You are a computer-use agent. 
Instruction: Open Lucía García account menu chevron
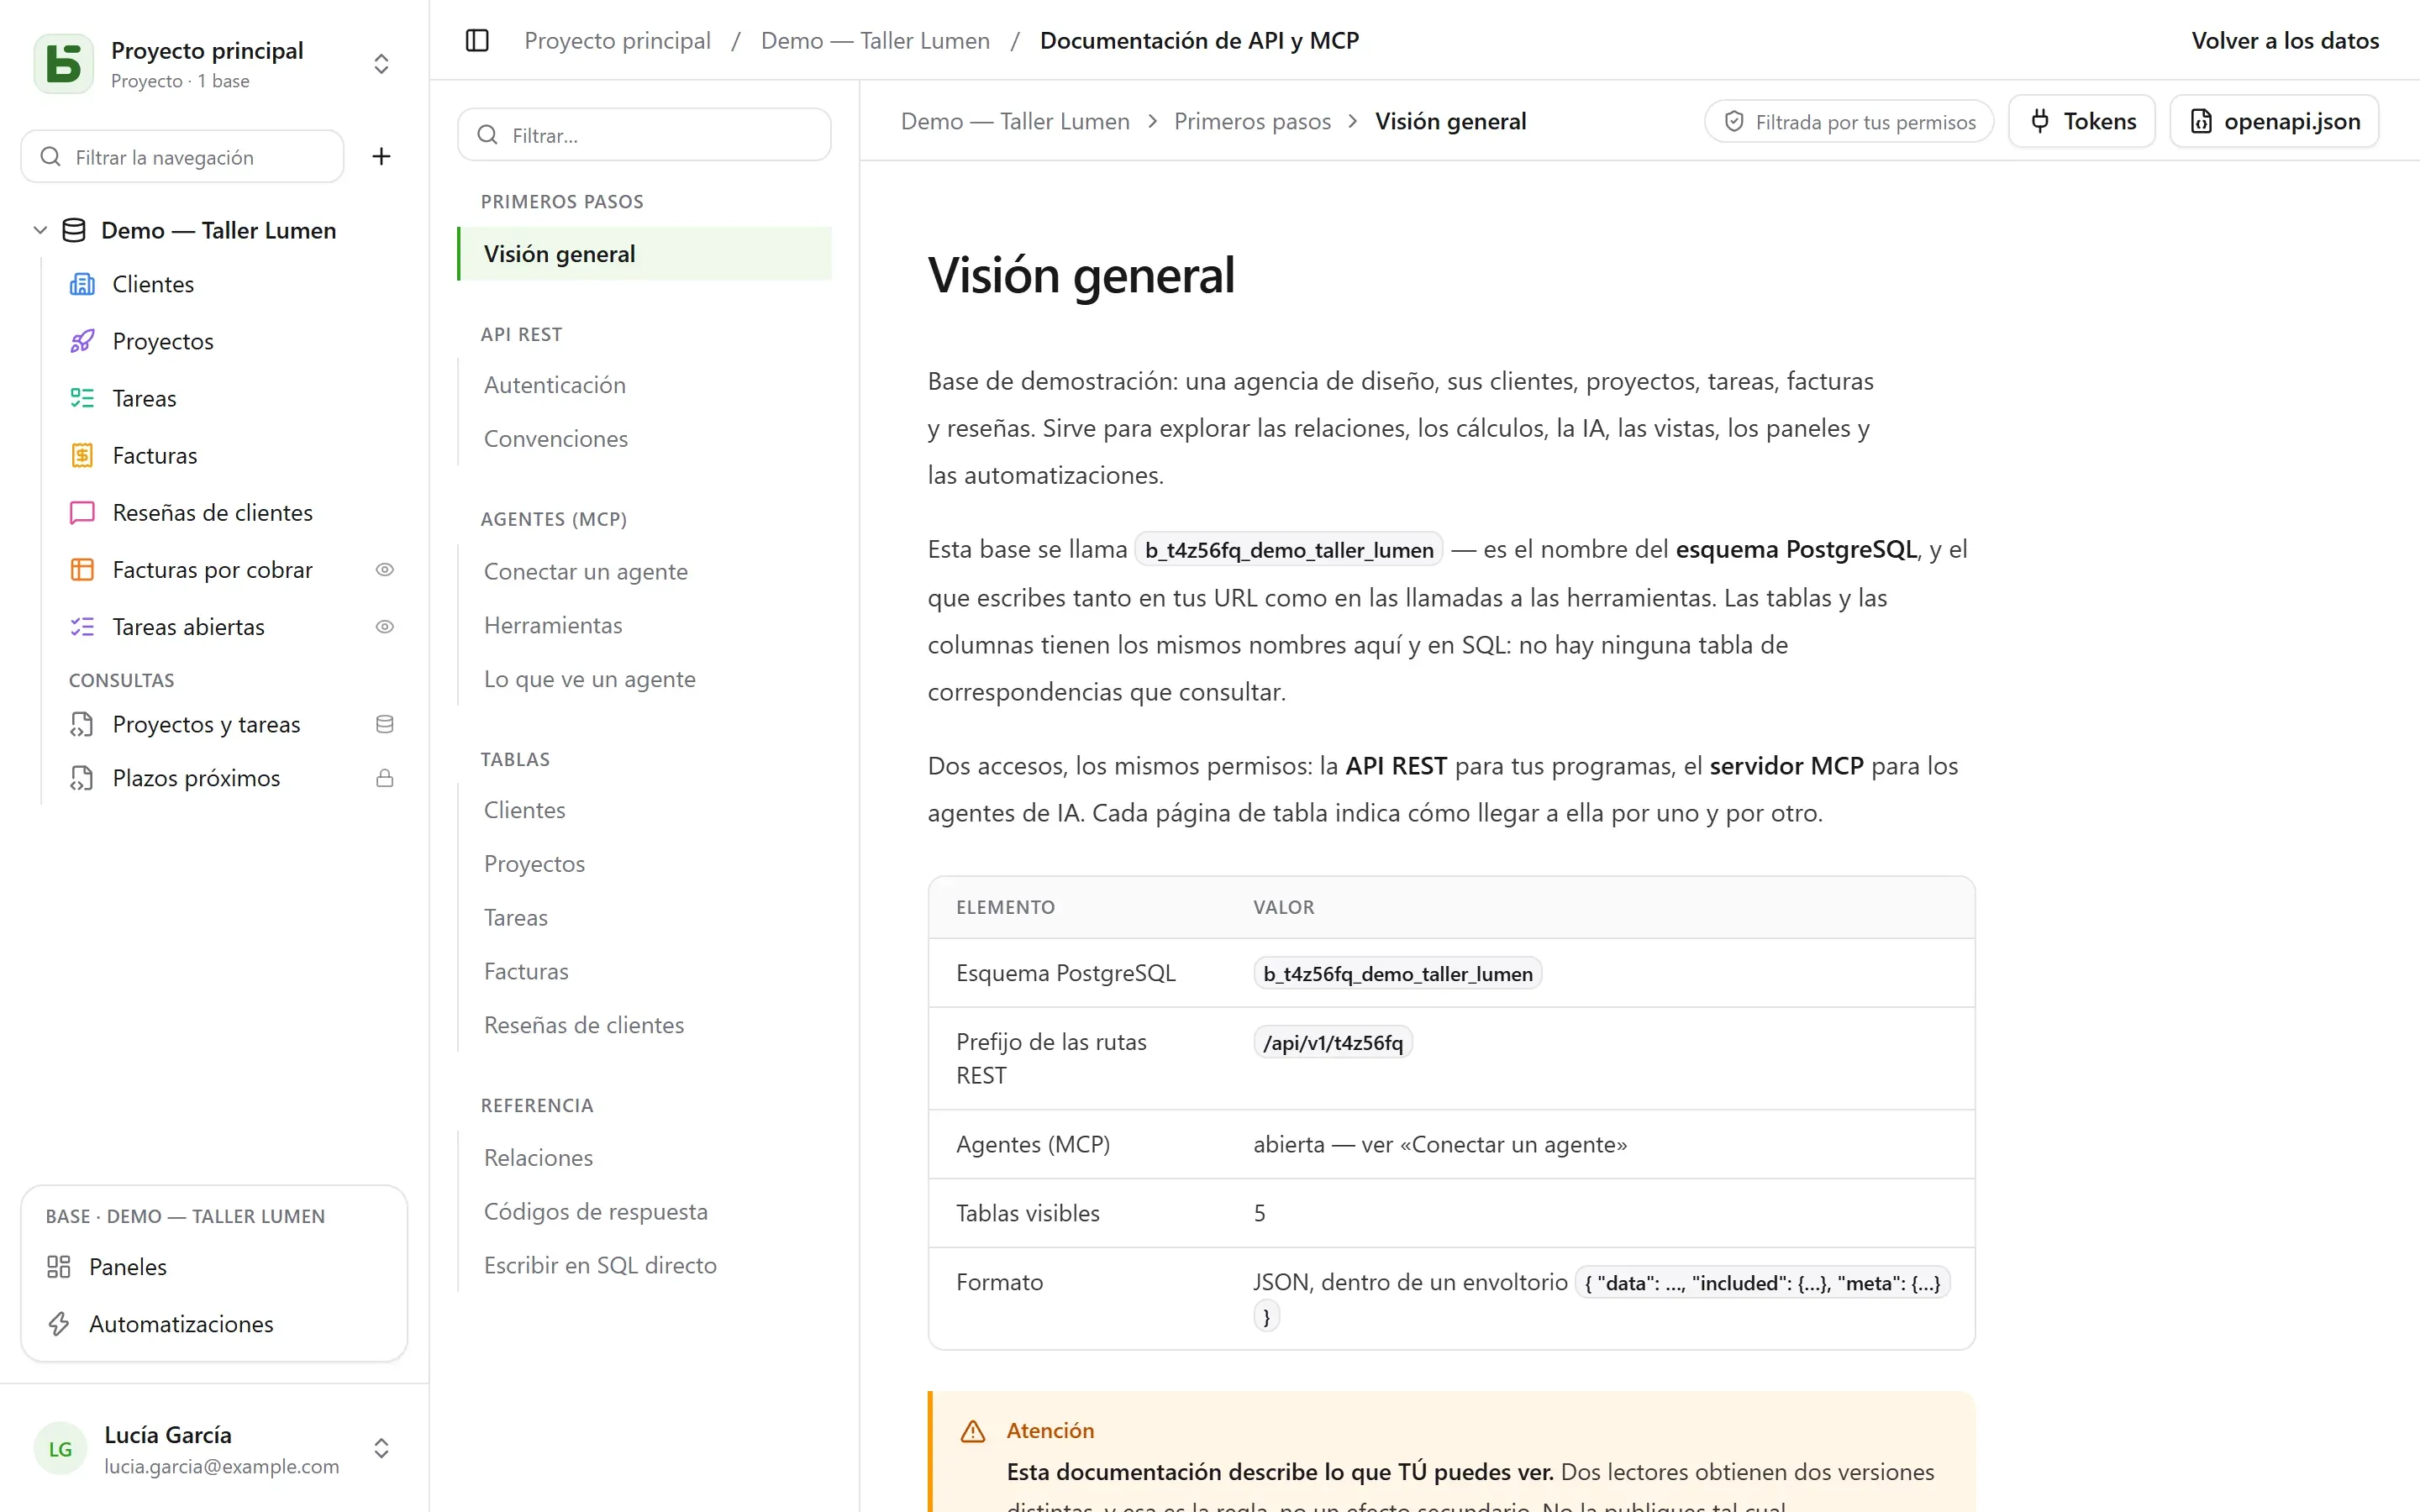(x=381, y=1448)
